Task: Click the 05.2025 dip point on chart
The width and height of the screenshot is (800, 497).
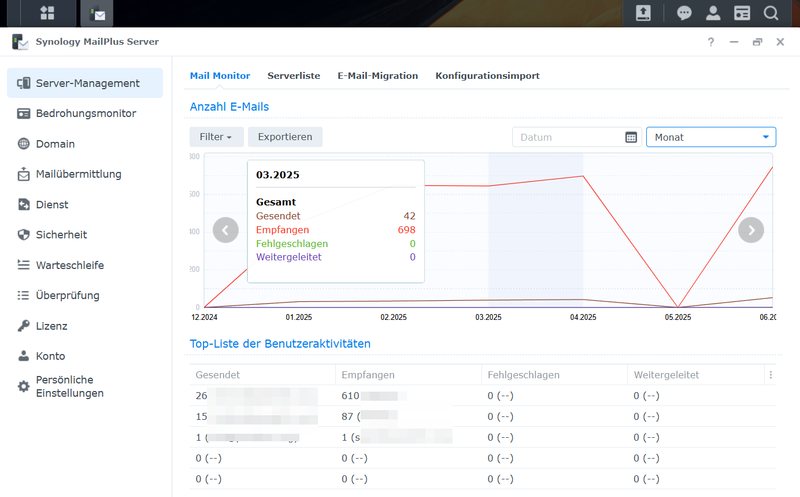Action: (678, 307)
